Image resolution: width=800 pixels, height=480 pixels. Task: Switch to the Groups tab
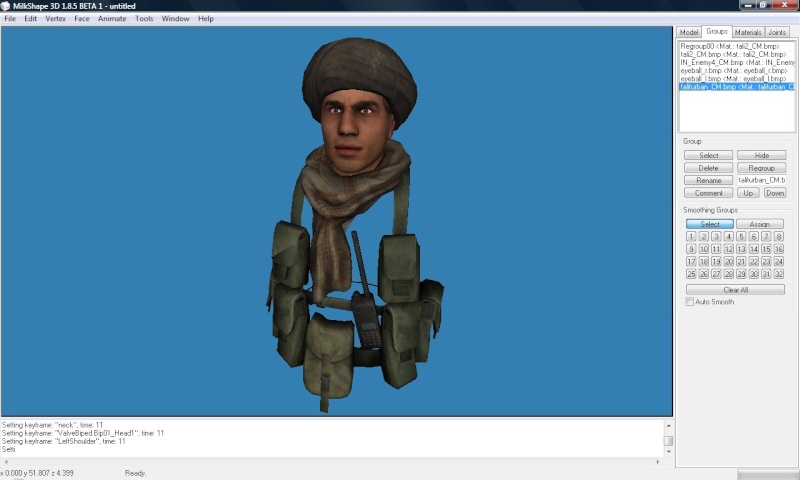[x=717, y=31]
